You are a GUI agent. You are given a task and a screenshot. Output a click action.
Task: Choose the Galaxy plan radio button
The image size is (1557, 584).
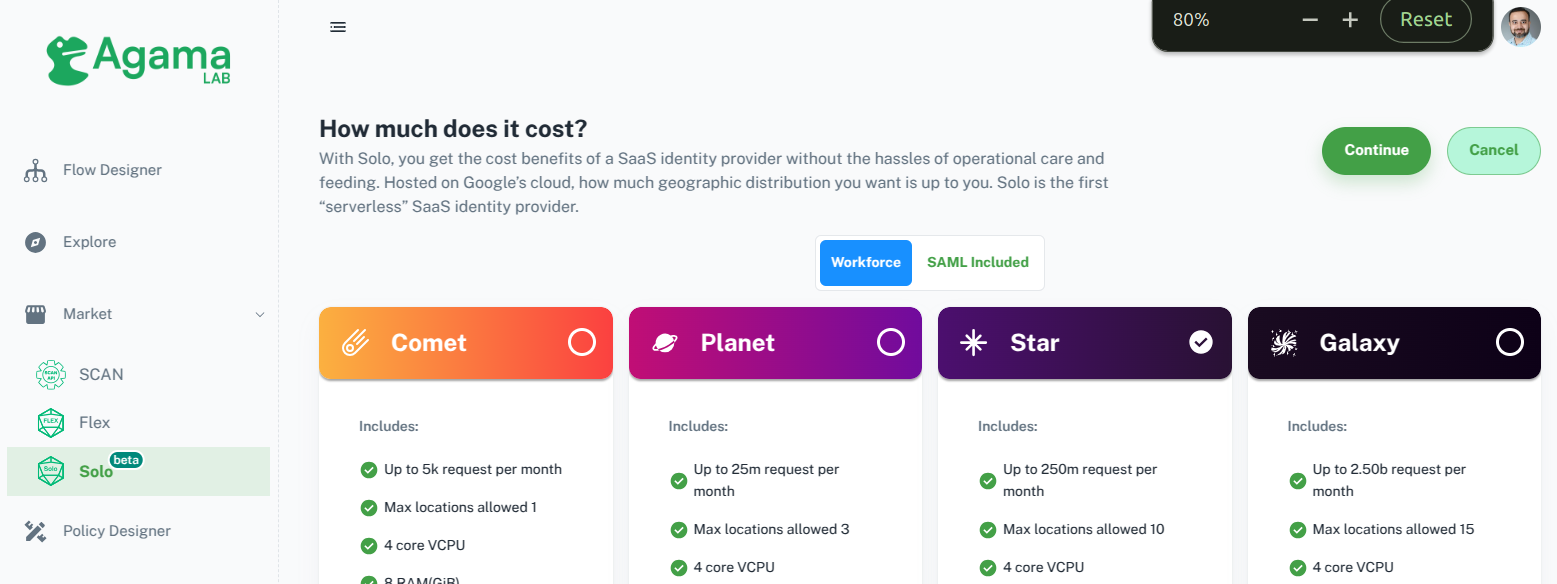[1509, 343]
